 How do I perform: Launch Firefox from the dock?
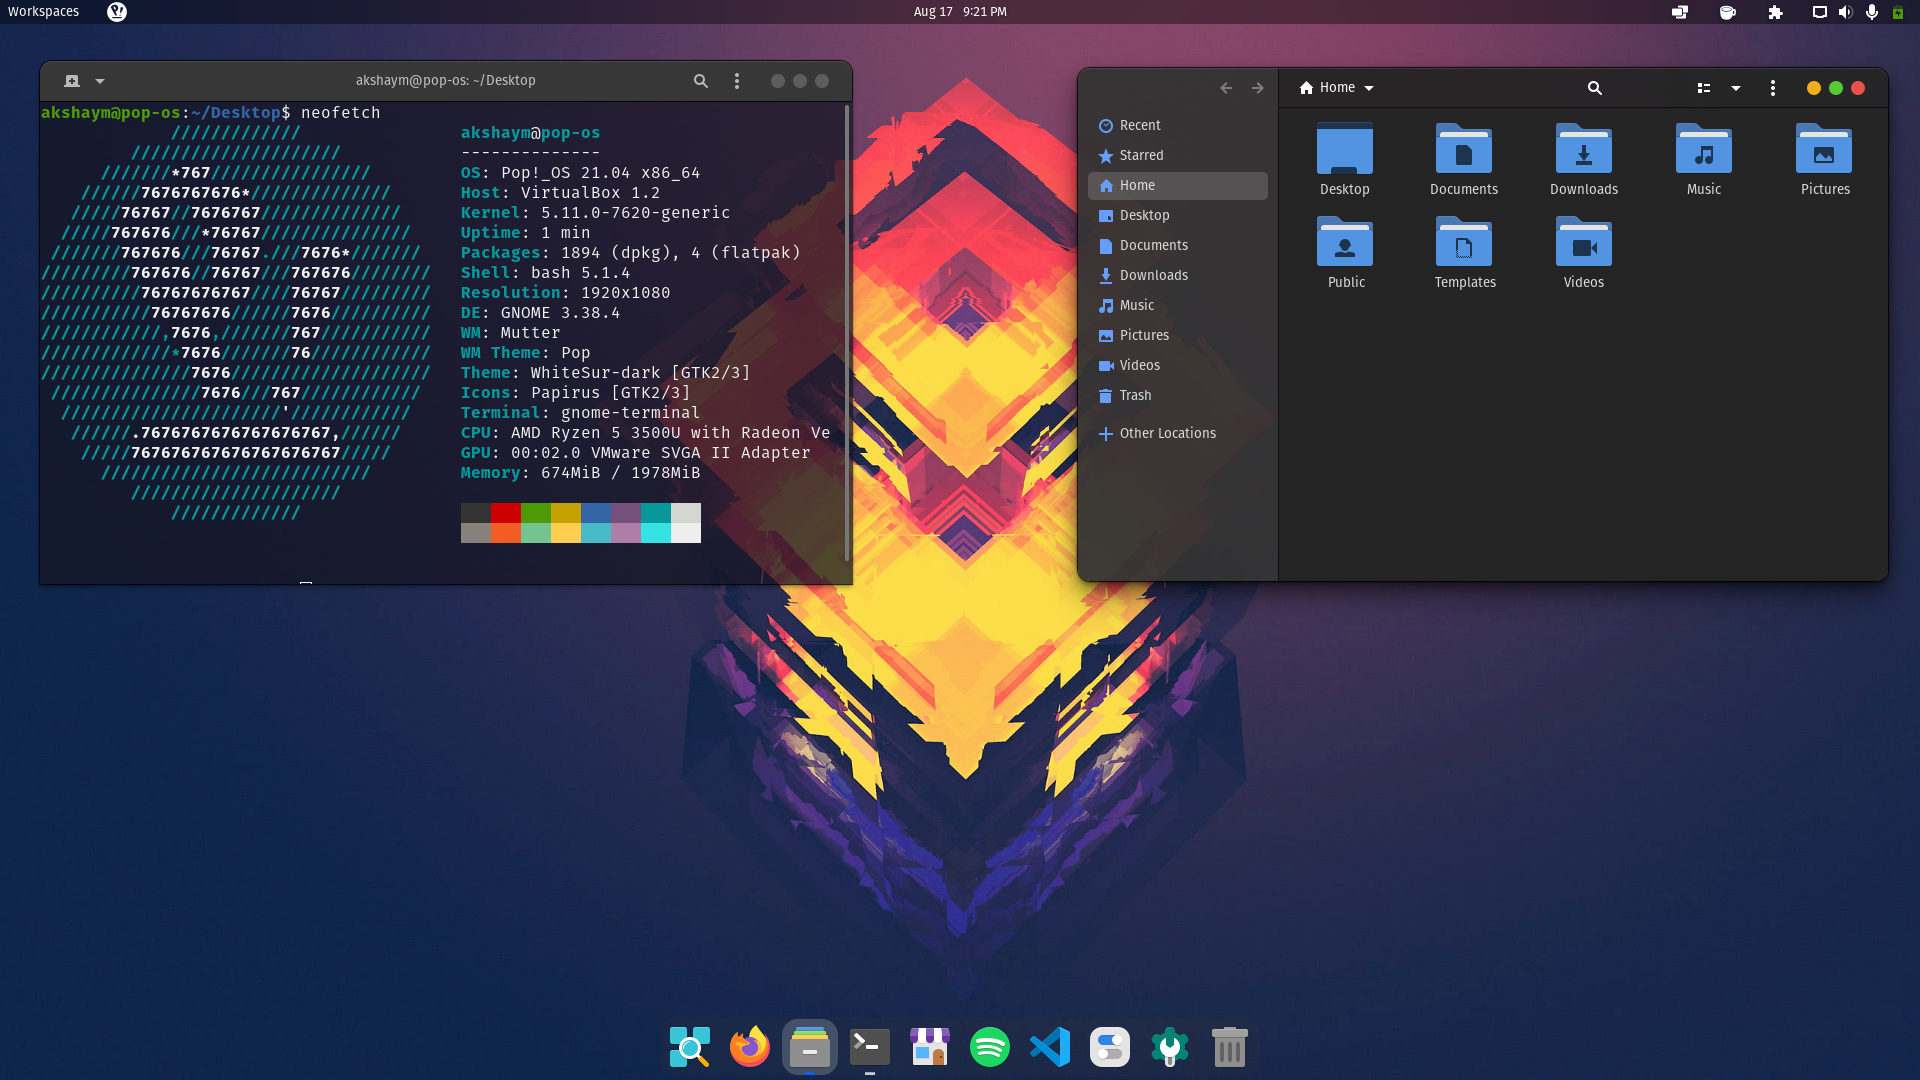[x=749, y=1047]
